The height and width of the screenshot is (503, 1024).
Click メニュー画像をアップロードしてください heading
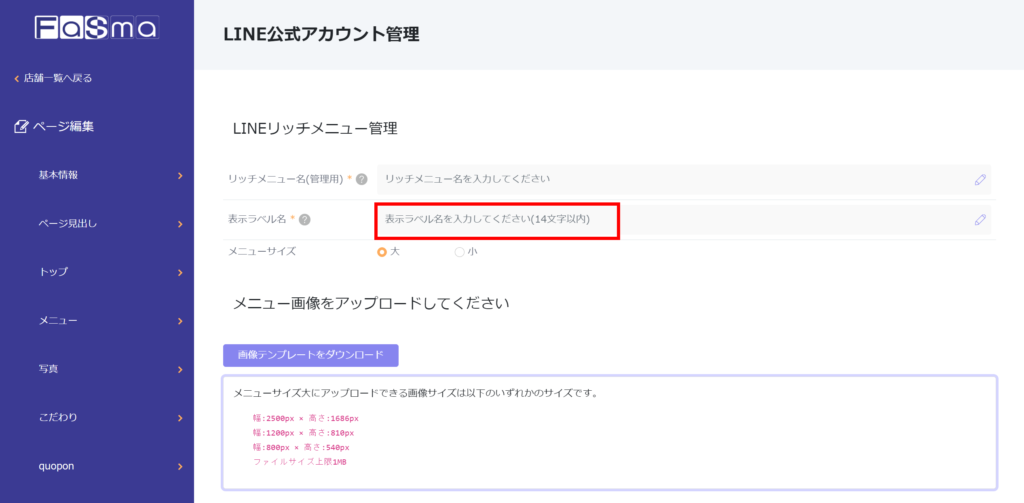pyautogui.click(x=371, y=303)
